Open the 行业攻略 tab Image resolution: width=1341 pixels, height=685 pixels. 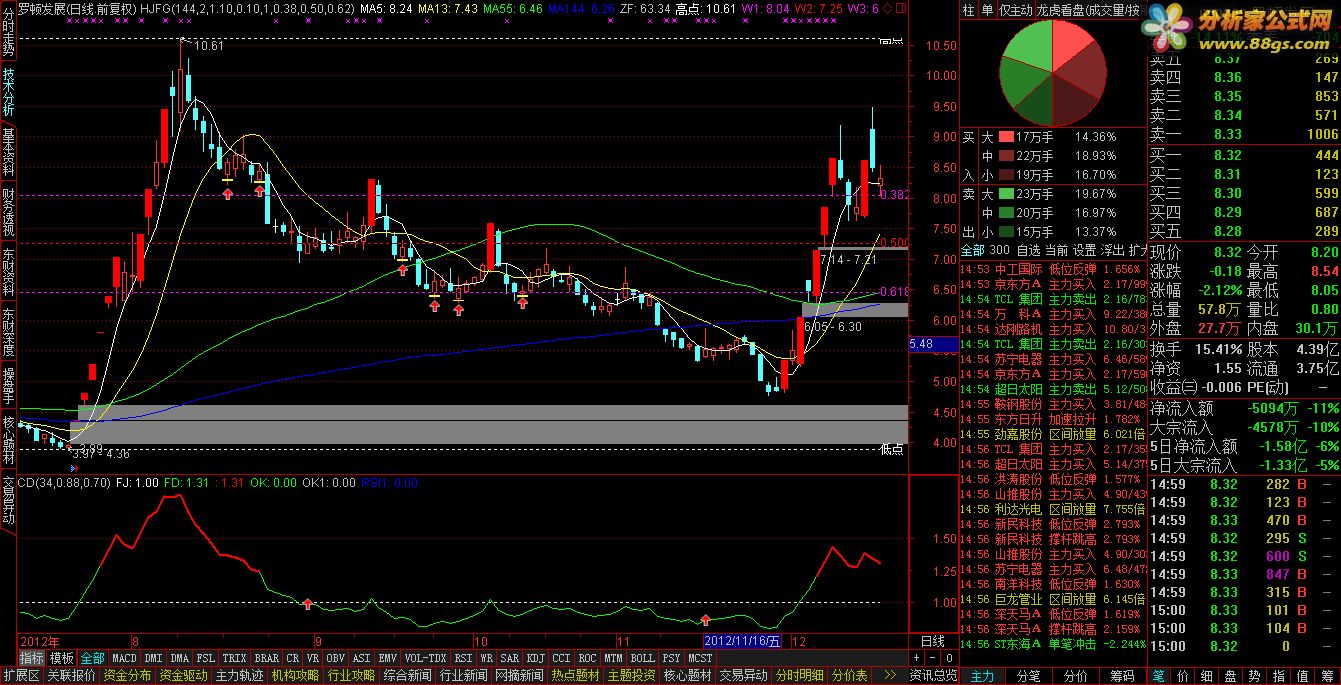click(x=351, y=676)
